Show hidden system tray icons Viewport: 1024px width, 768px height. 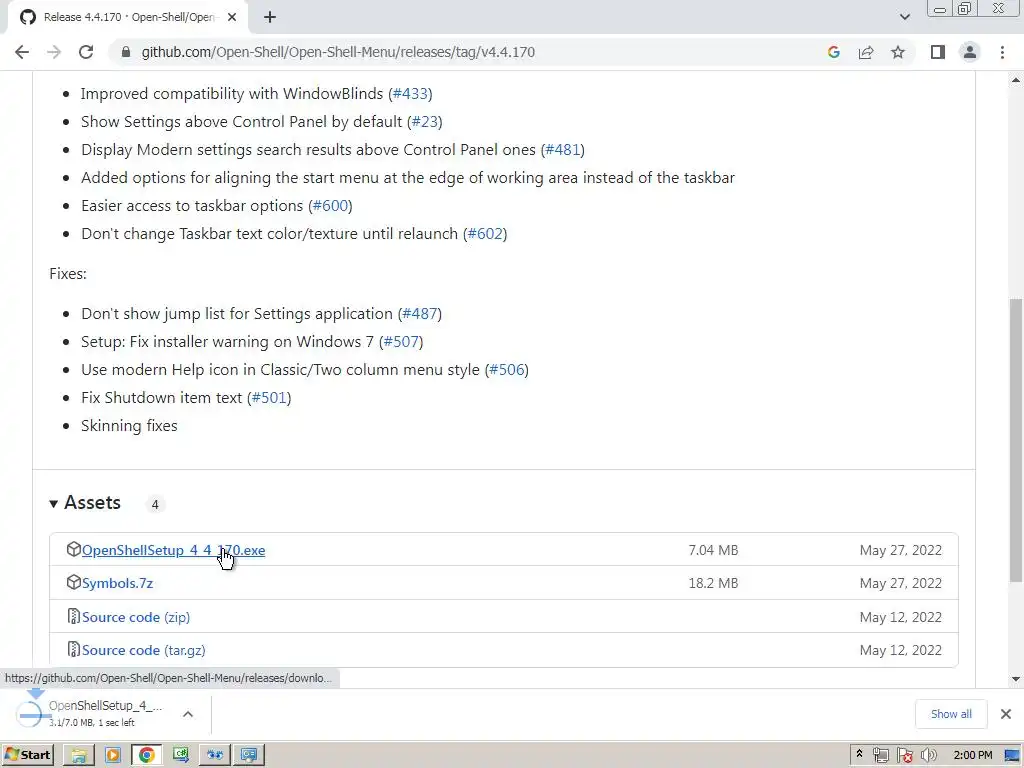(859, 755)
